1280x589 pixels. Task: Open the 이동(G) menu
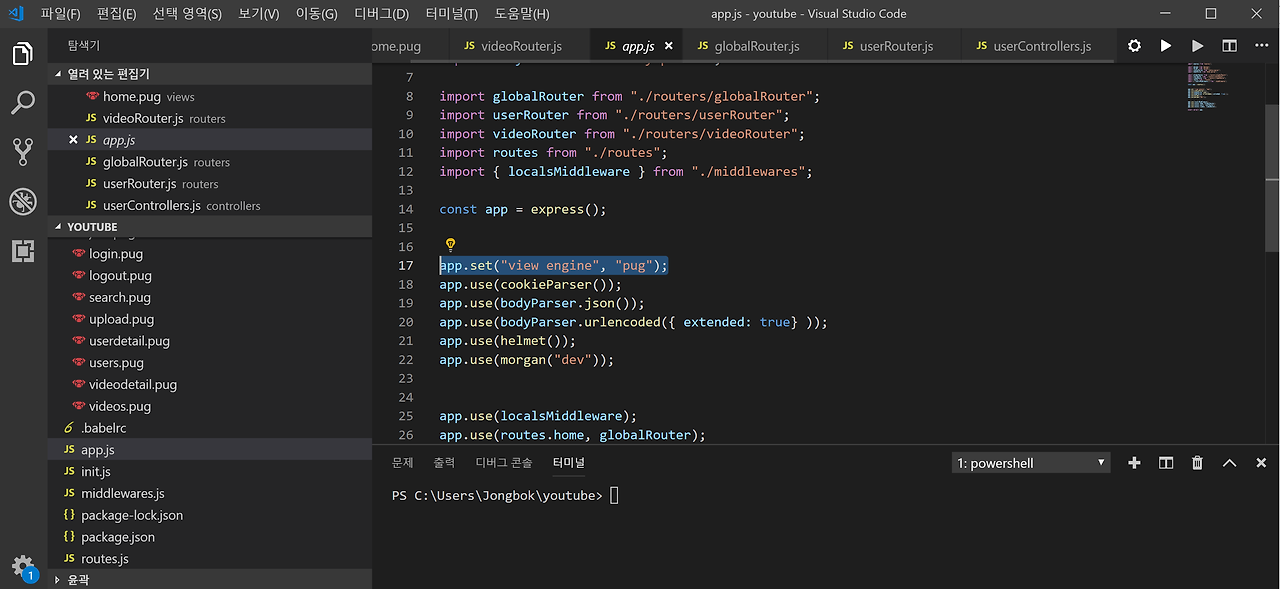(317, 14)
